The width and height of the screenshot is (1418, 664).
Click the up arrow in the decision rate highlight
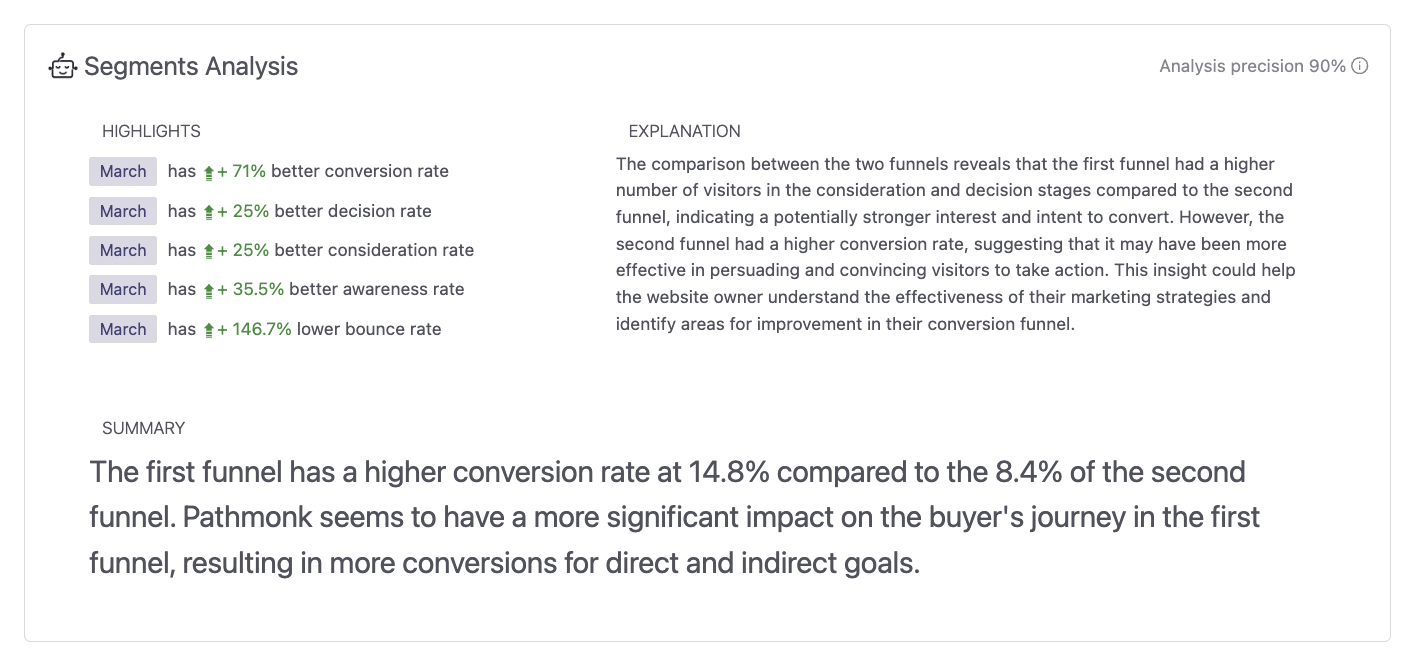[207, 211]
